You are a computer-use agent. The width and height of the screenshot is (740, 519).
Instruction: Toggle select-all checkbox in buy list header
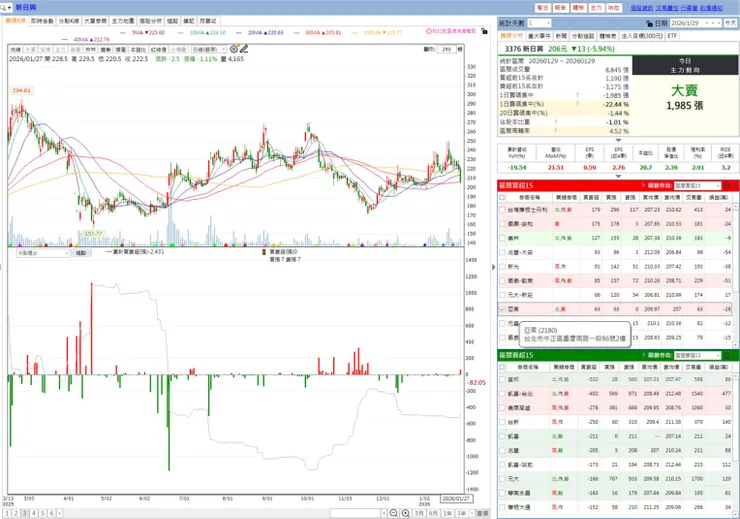pos(502,197)
